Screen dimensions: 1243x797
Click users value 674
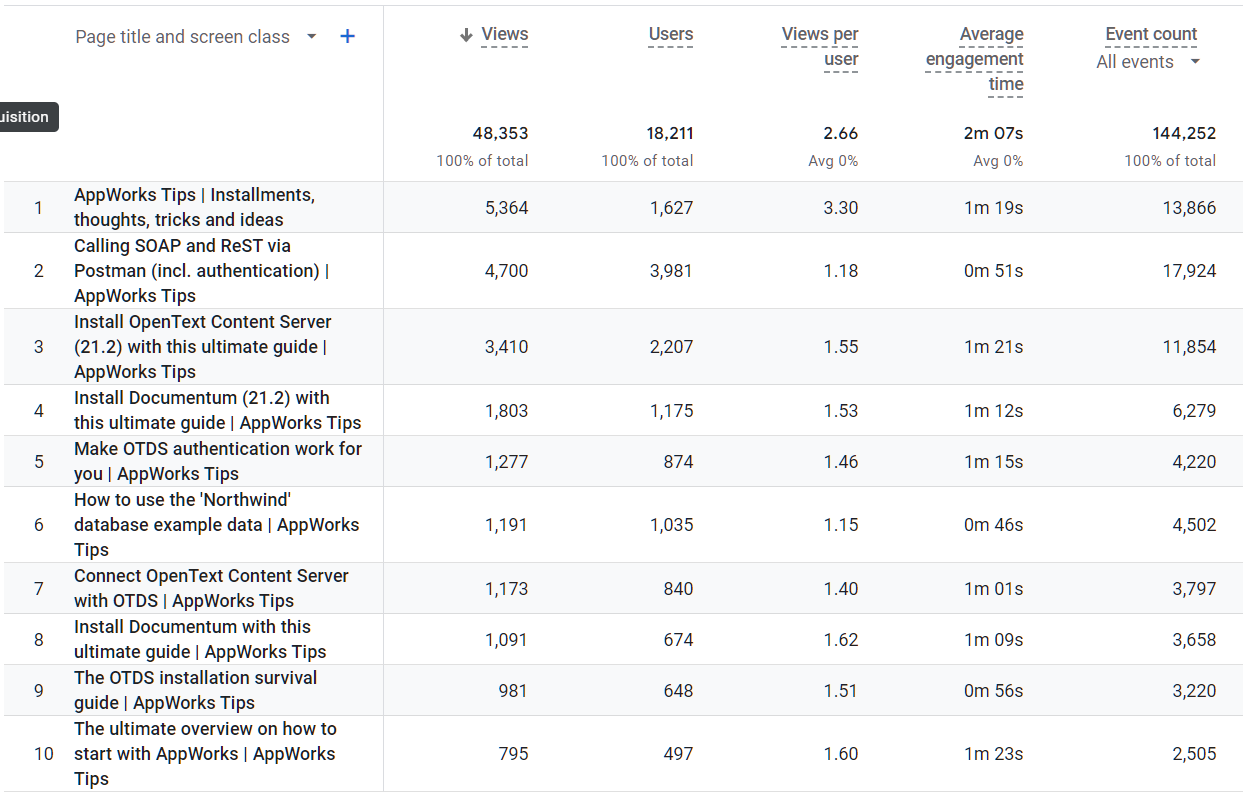point(678,640)
